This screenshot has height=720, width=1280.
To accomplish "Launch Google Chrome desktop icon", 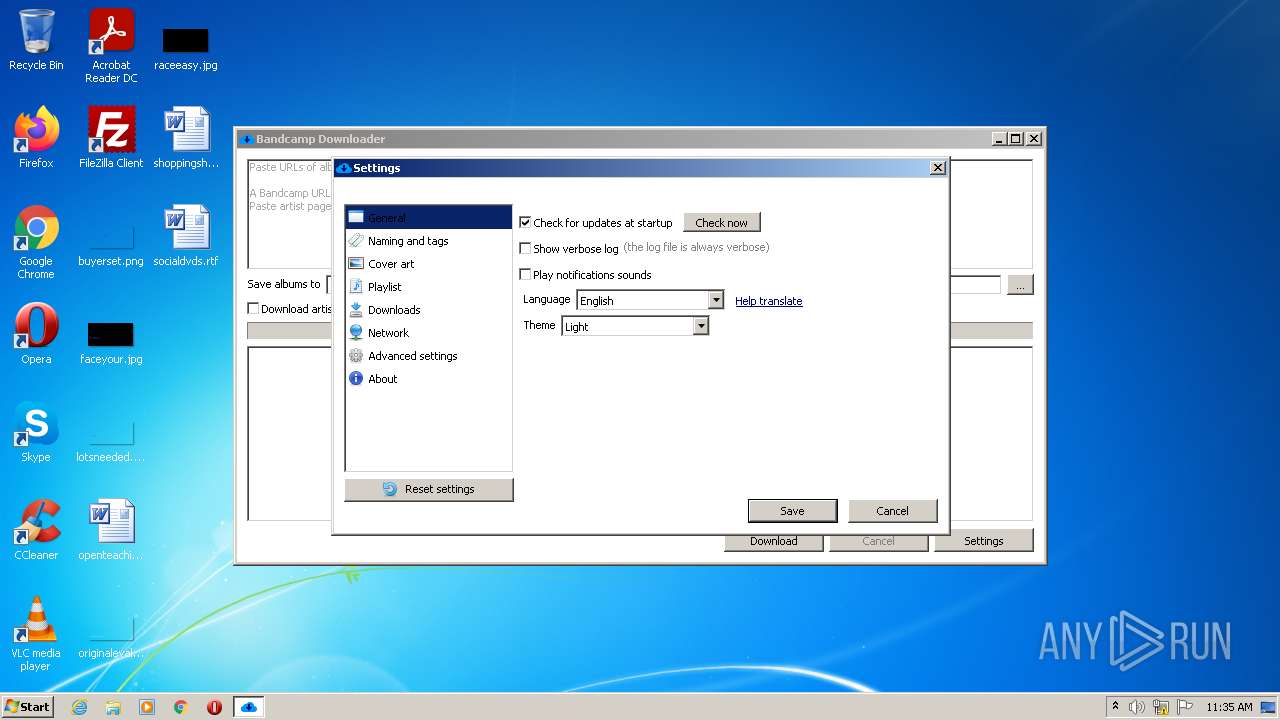I will point(36,242).
